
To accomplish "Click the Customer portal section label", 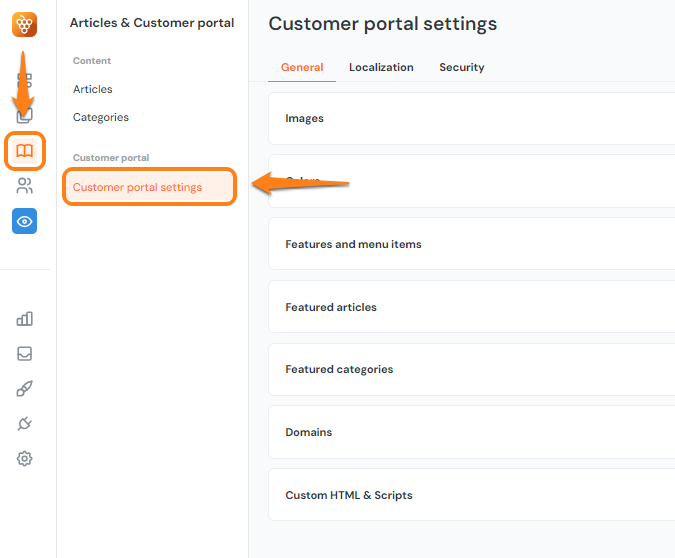I will click(111, 158).
